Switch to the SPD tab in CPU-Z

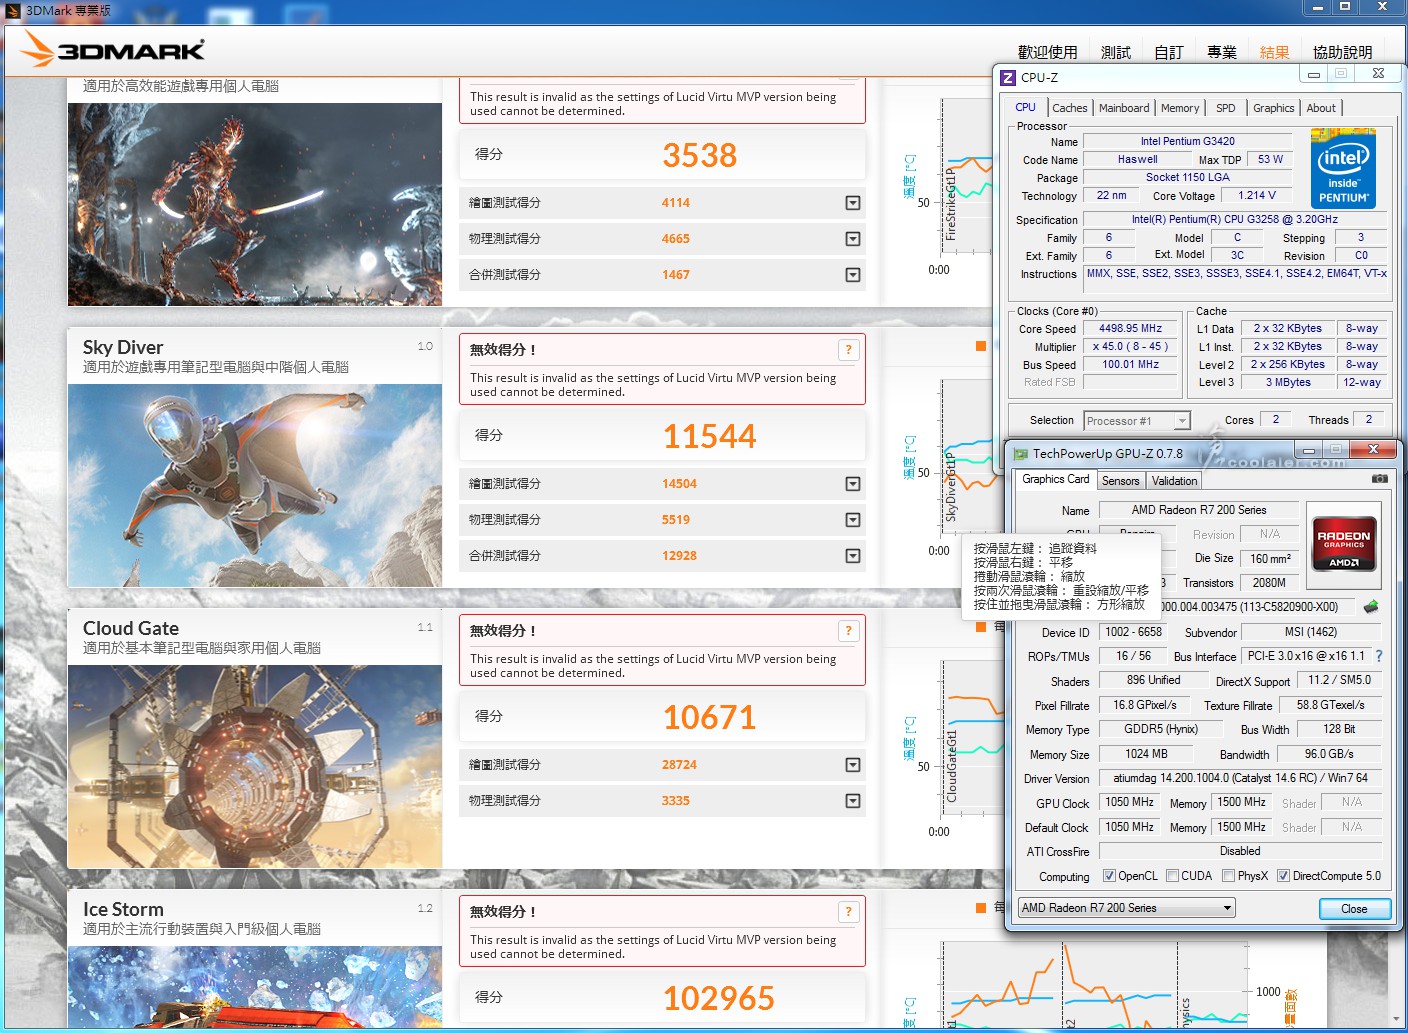point(1226,108)
